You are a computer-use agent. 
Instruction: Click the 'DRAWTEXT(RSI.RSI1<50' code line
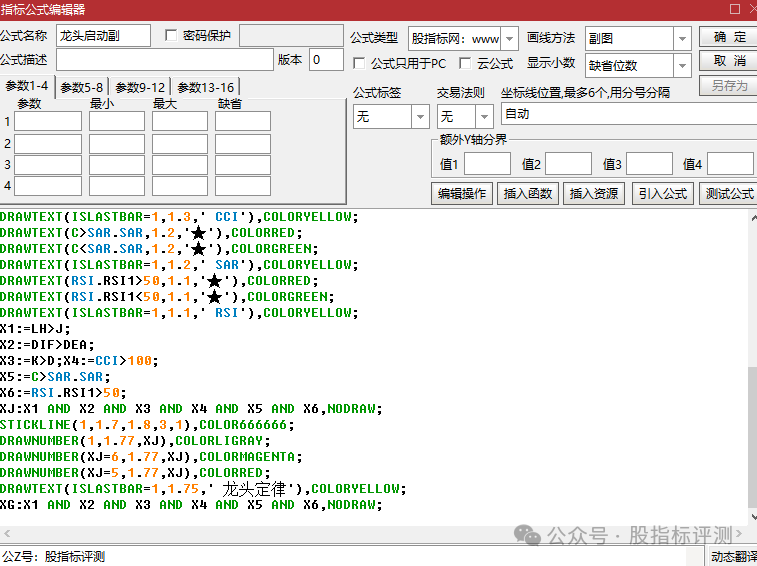[x=167, y=297]
